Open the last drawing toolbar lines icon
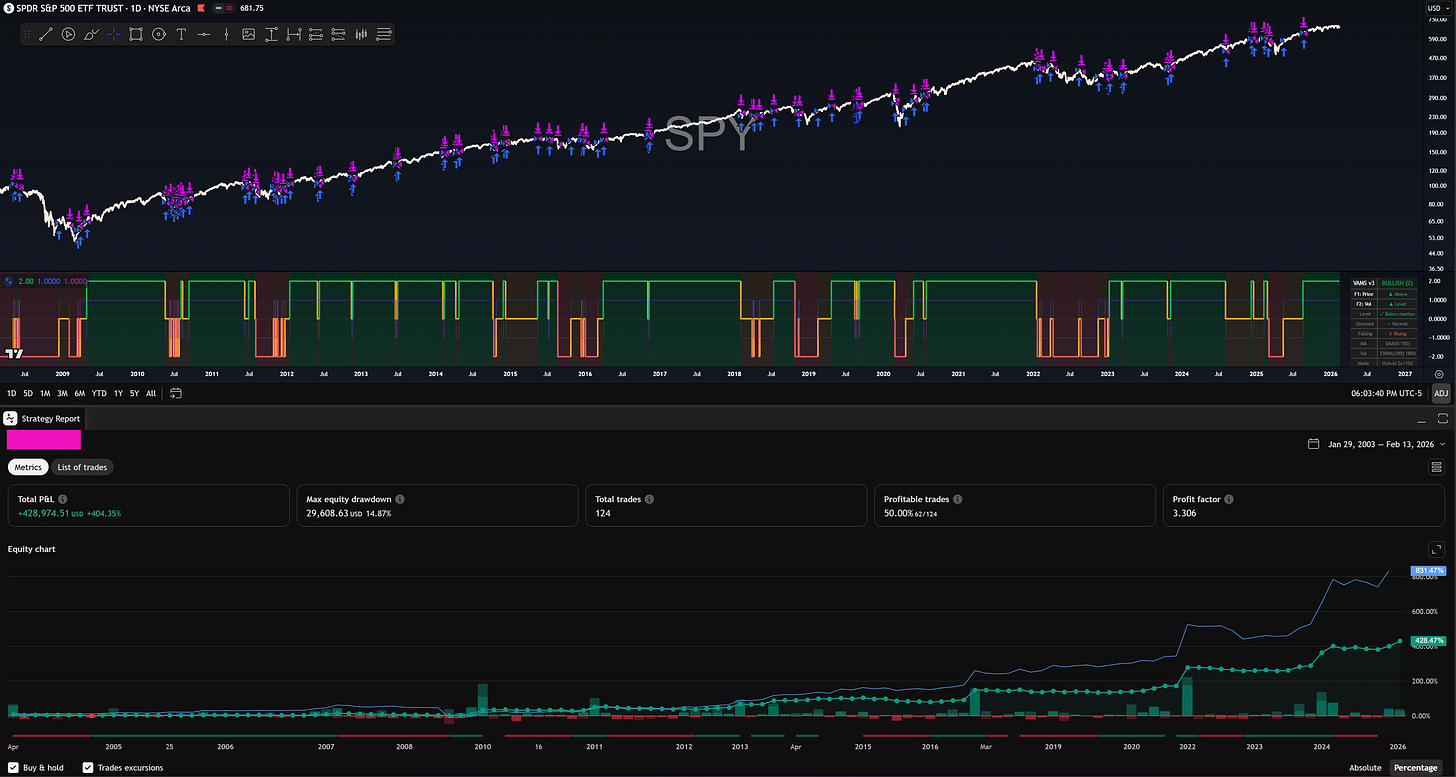Image resolution: width=1456 pixels, height=777 pixels. 384,34
